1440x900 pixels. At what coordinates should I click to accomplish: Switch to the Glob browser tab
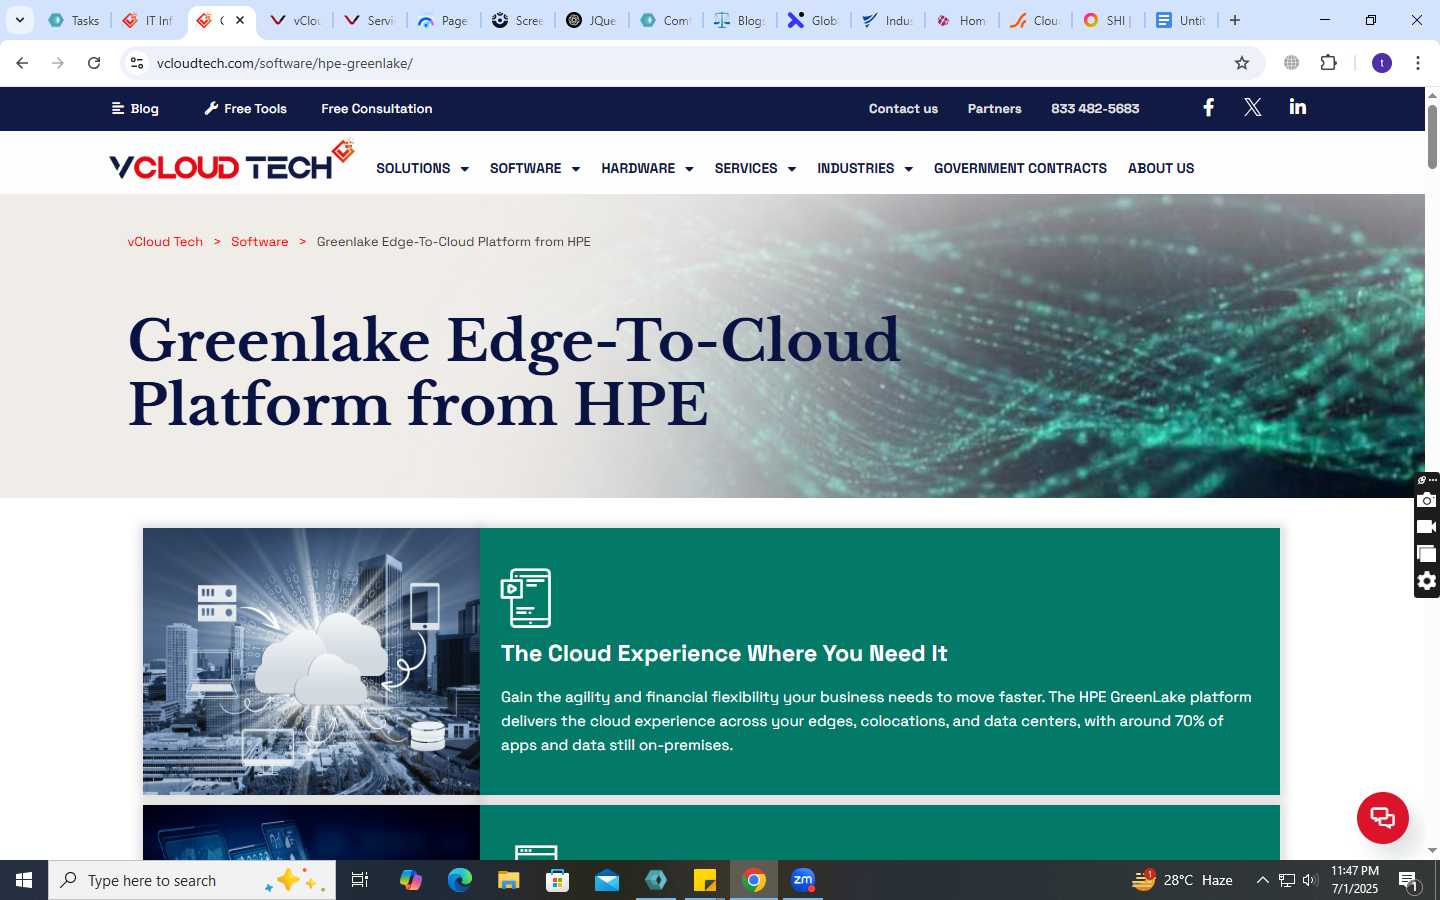(x=812, y=20)
